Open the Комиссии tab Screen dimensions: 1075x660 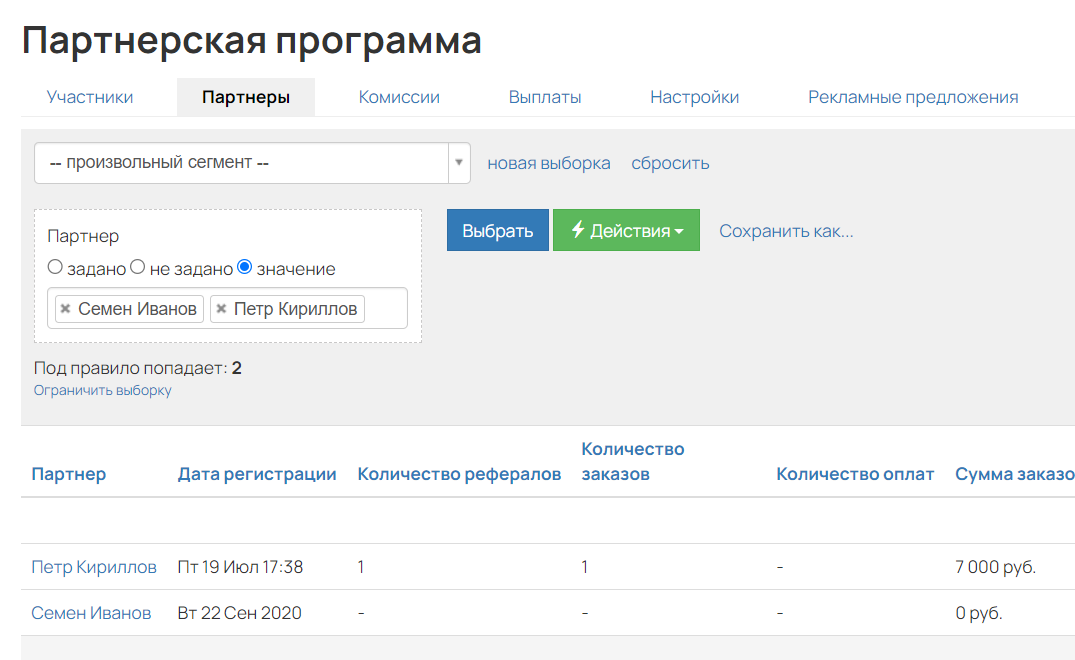[x=399, y=97]
